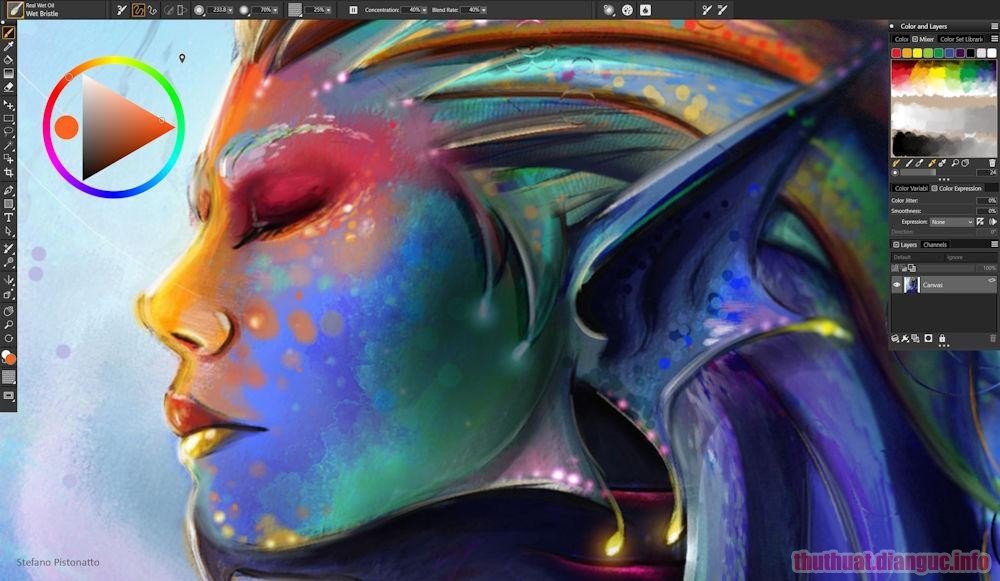Open the paper selector in the toolbox

(x=8, y=377)
